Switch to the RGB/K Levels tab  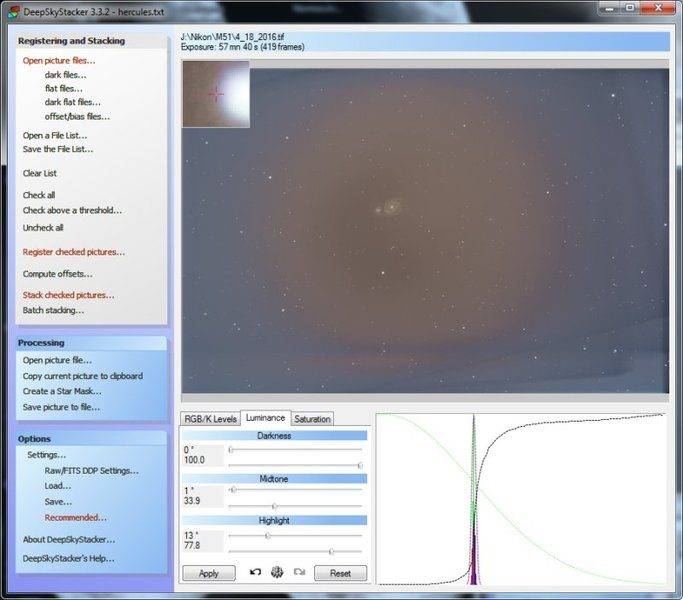210,419
